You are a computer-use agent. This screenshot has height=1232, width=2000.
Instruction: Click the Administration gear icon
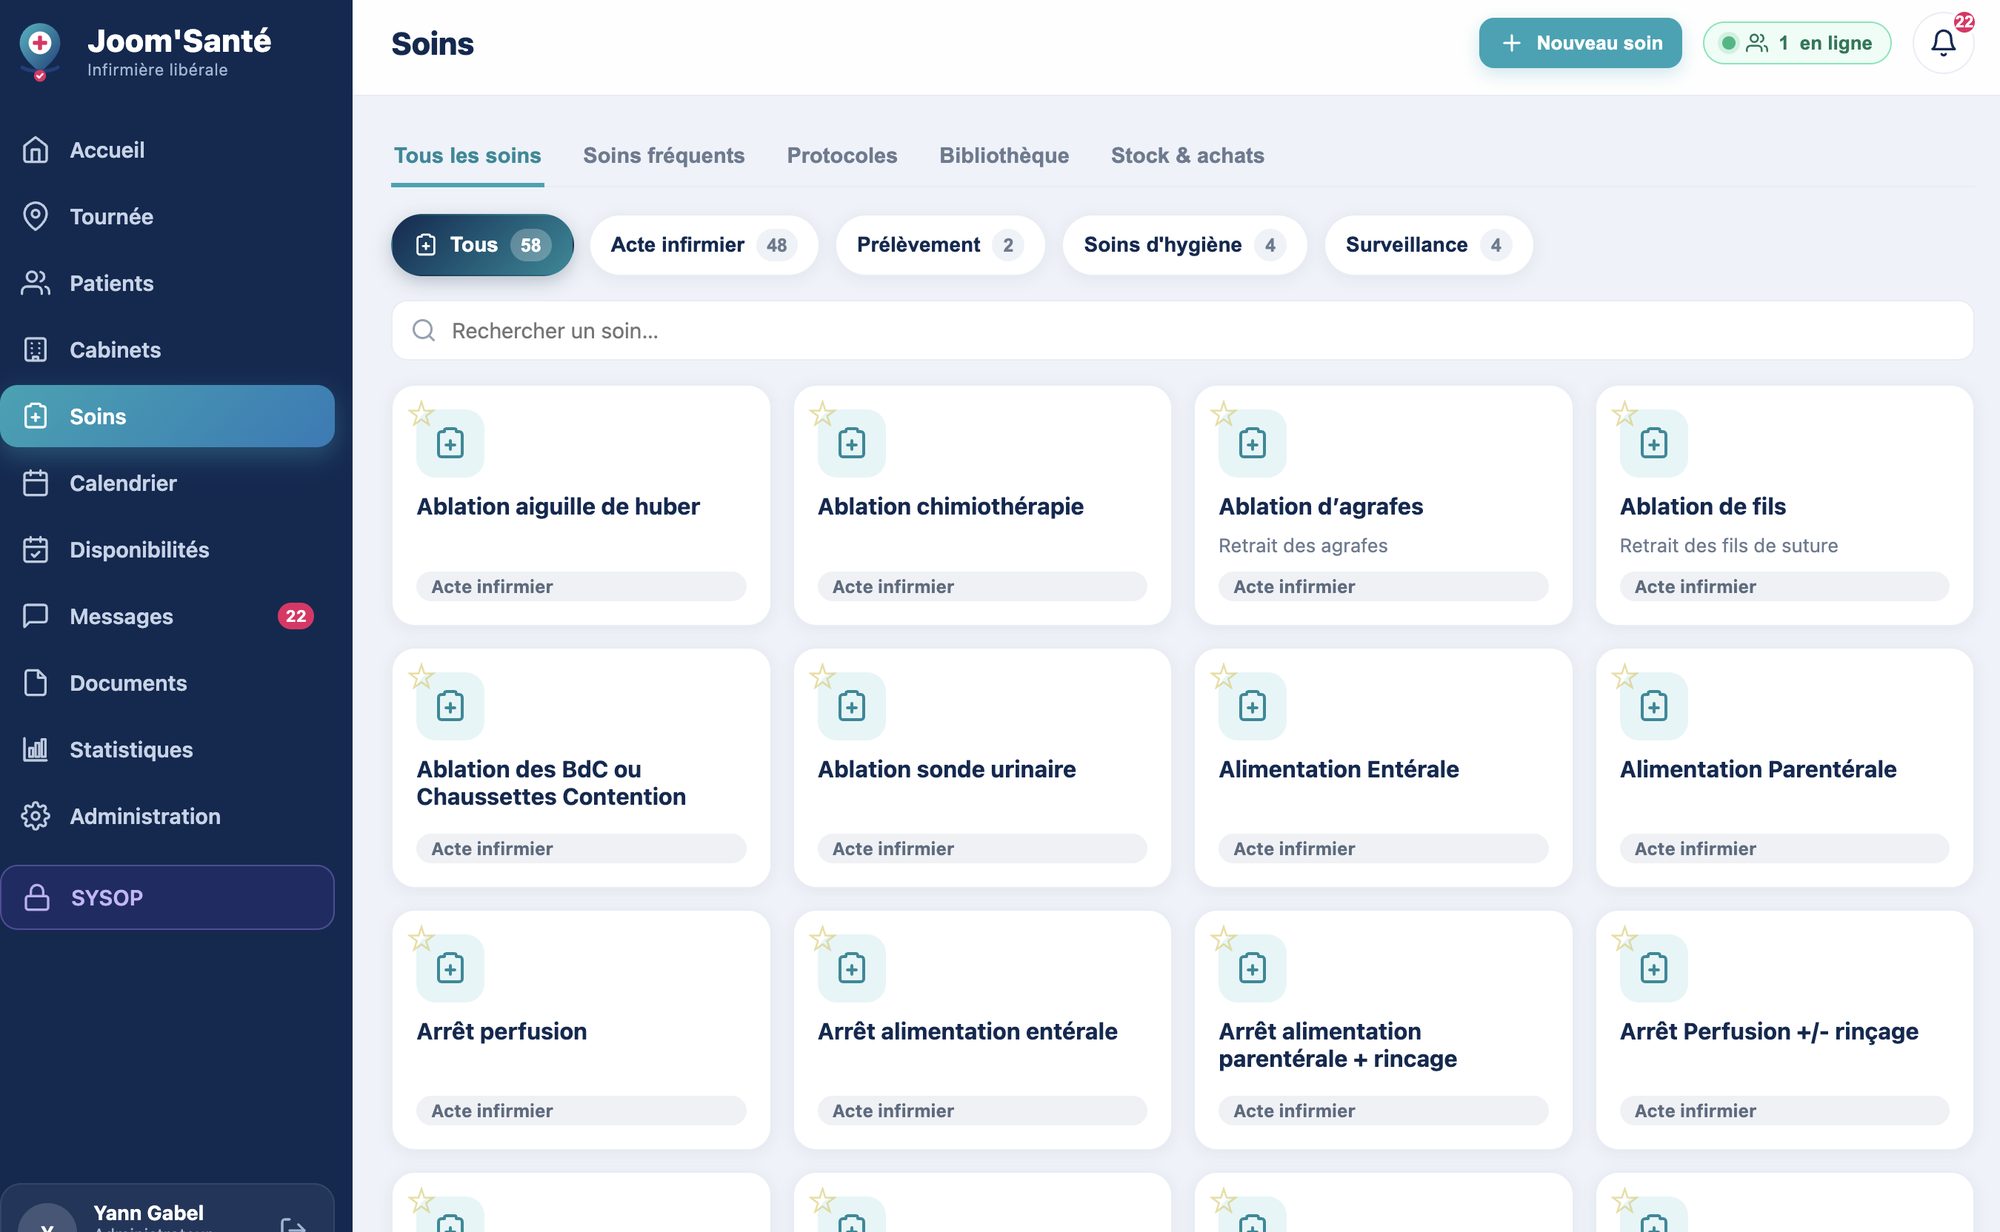pos(36,816)
